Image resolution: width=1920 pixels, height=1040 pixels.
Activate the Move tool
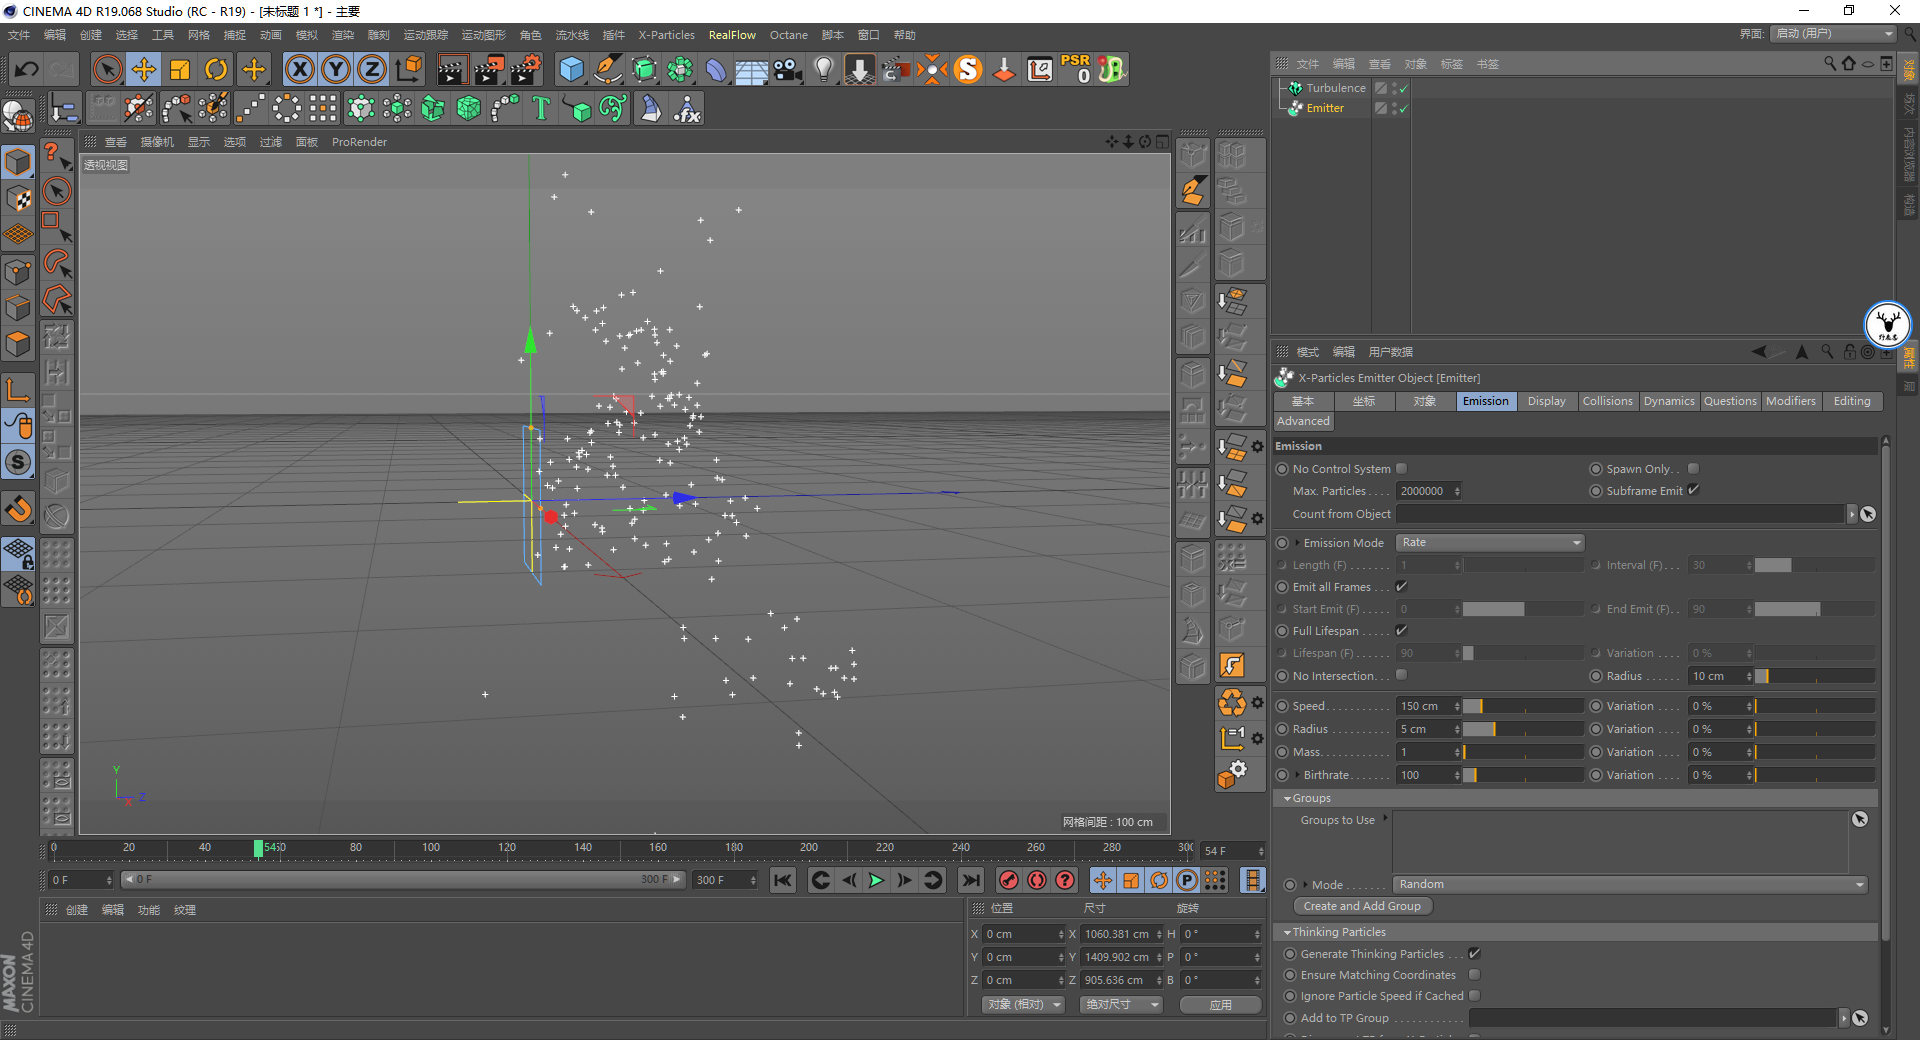tap(144, 69)
